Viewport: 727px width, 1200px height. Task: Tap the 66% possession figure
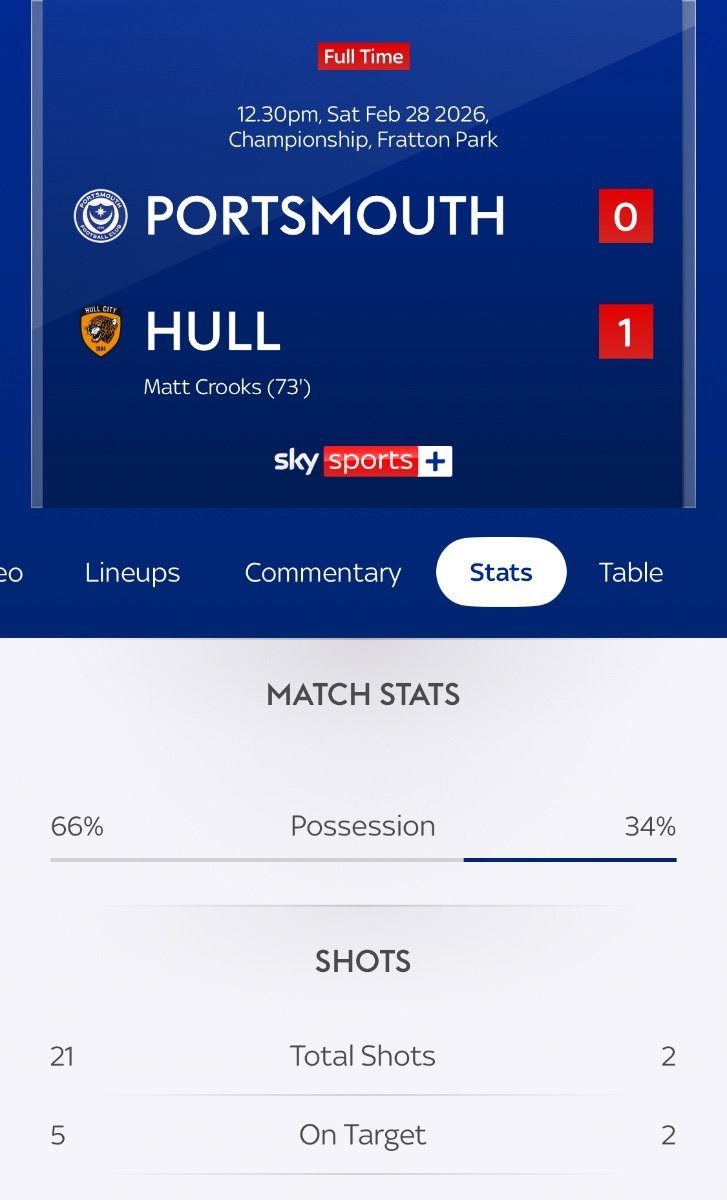click(77, 827)
